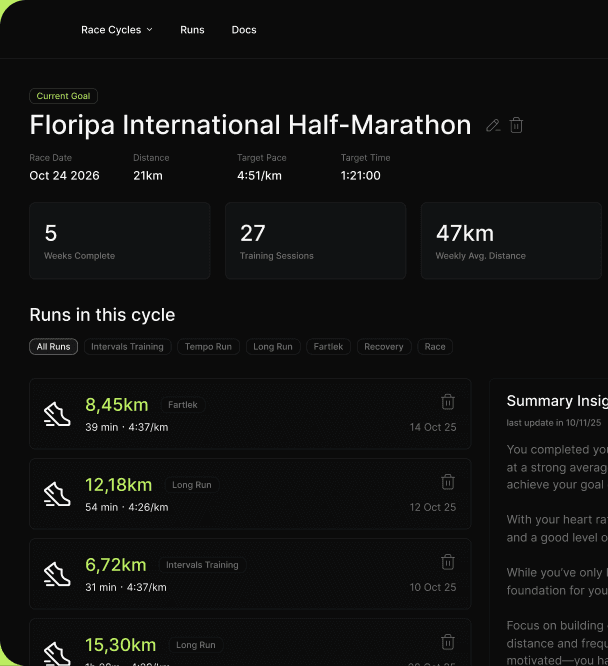This screenshot has height=666, width=608.
Task: Click the Summary Insights heading
Action: pos(557,401)
